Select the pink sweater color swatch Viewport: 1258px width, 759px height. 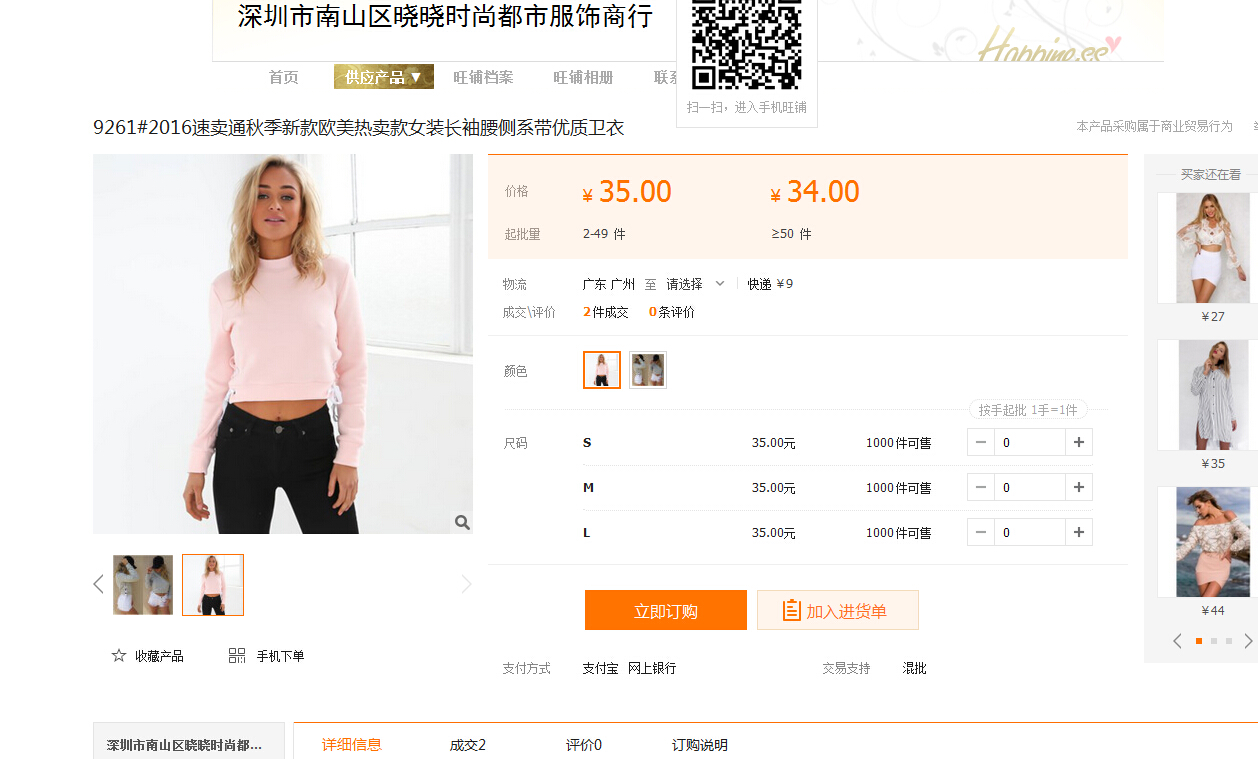tap(602, 370)
